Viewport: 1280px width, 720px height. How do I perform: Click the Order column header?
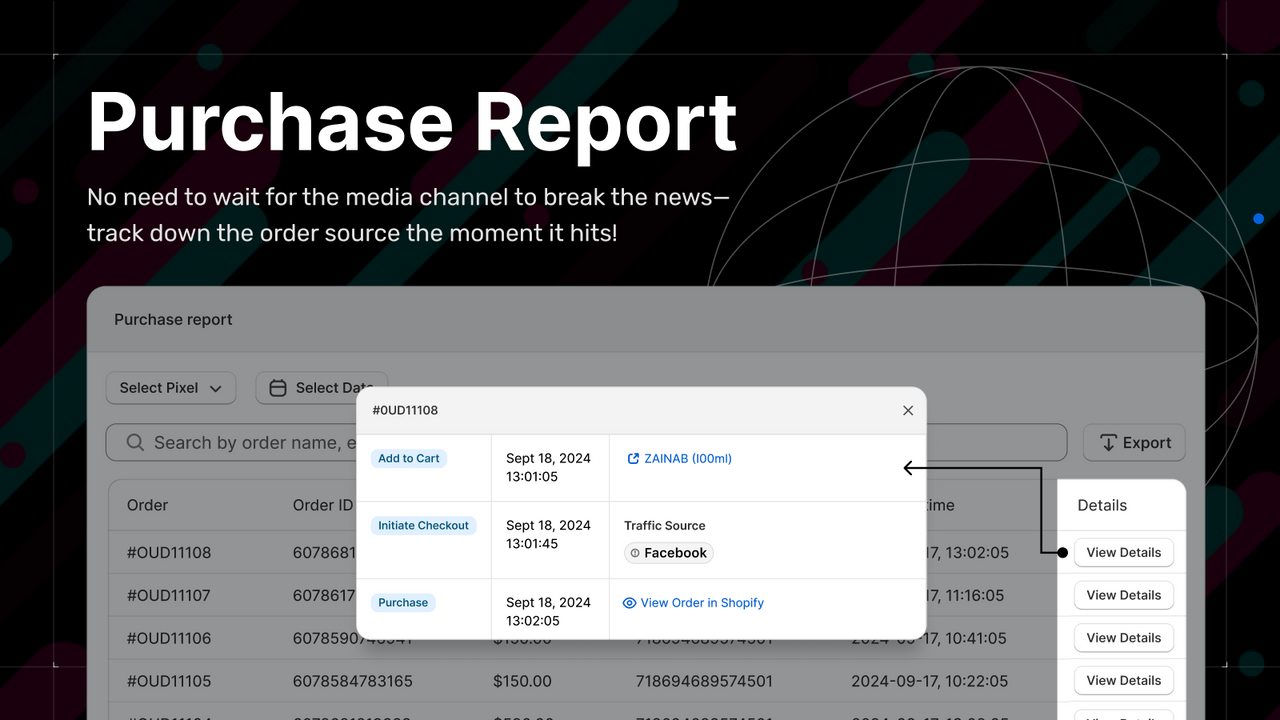[148, 505]
